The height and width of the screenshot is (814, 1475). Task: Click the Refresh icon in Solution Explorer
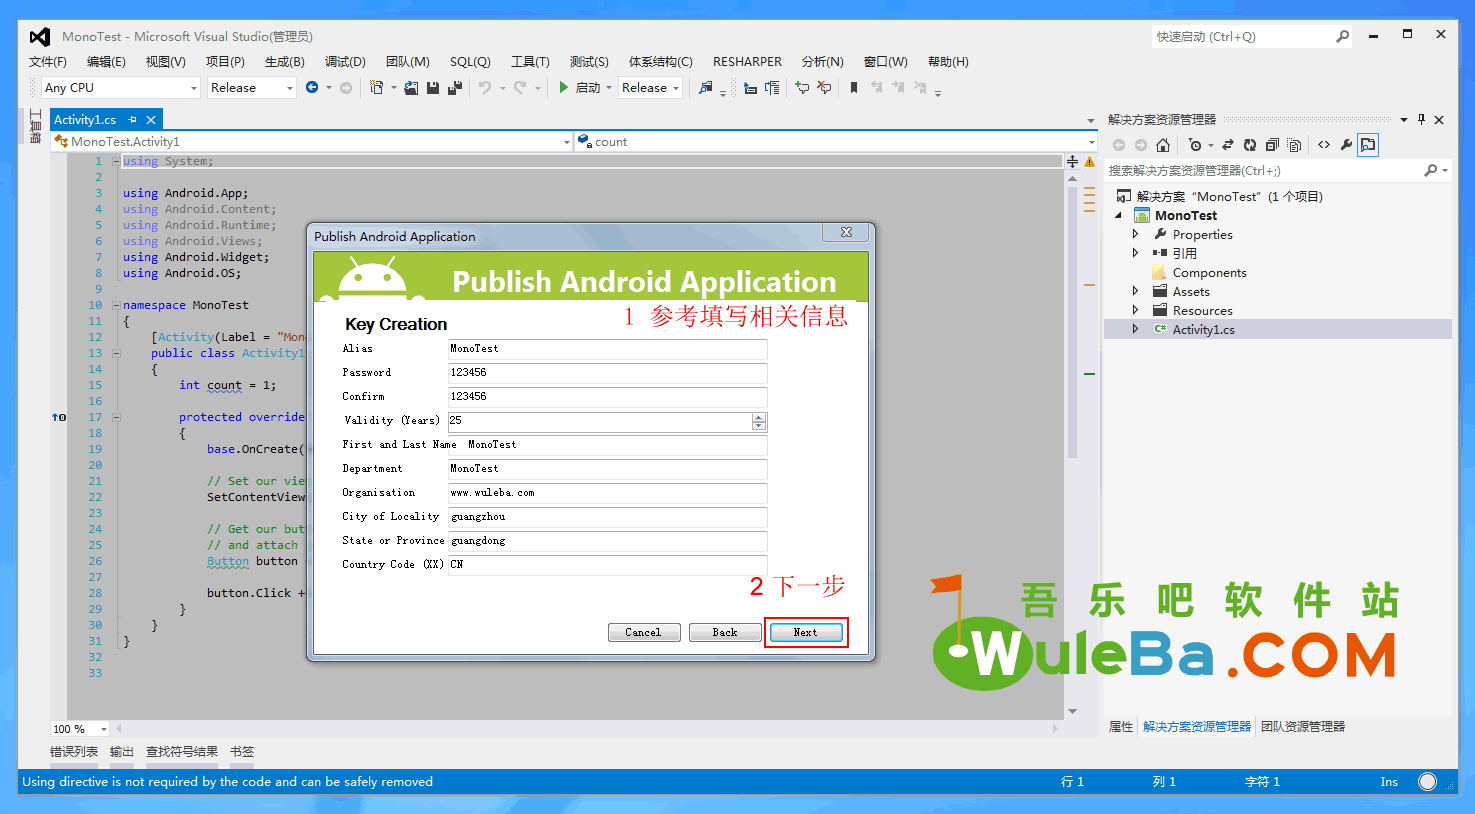(1249, 145)
